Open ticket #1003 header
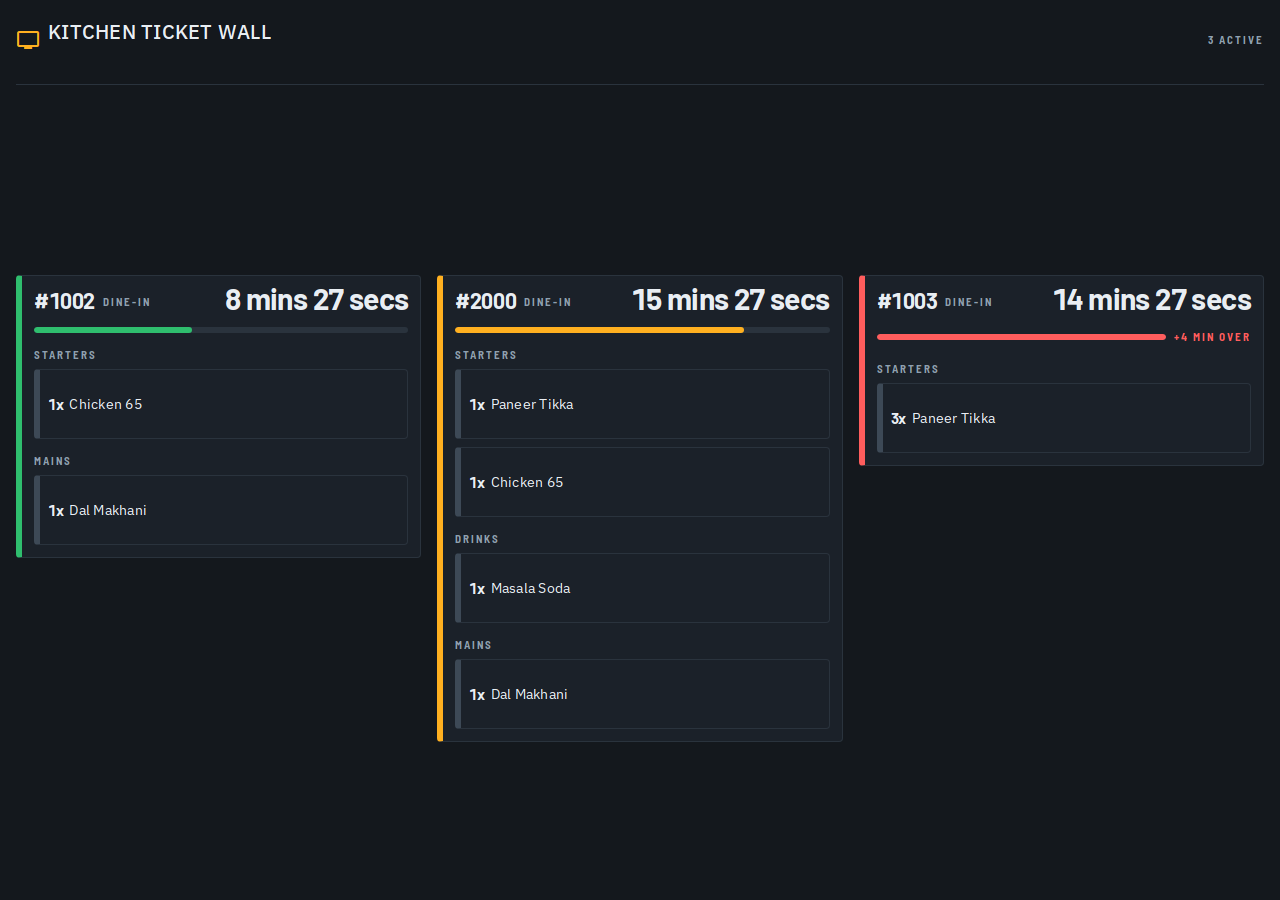The height and width of the screenshot is (900, 1280). (1064, 300)
